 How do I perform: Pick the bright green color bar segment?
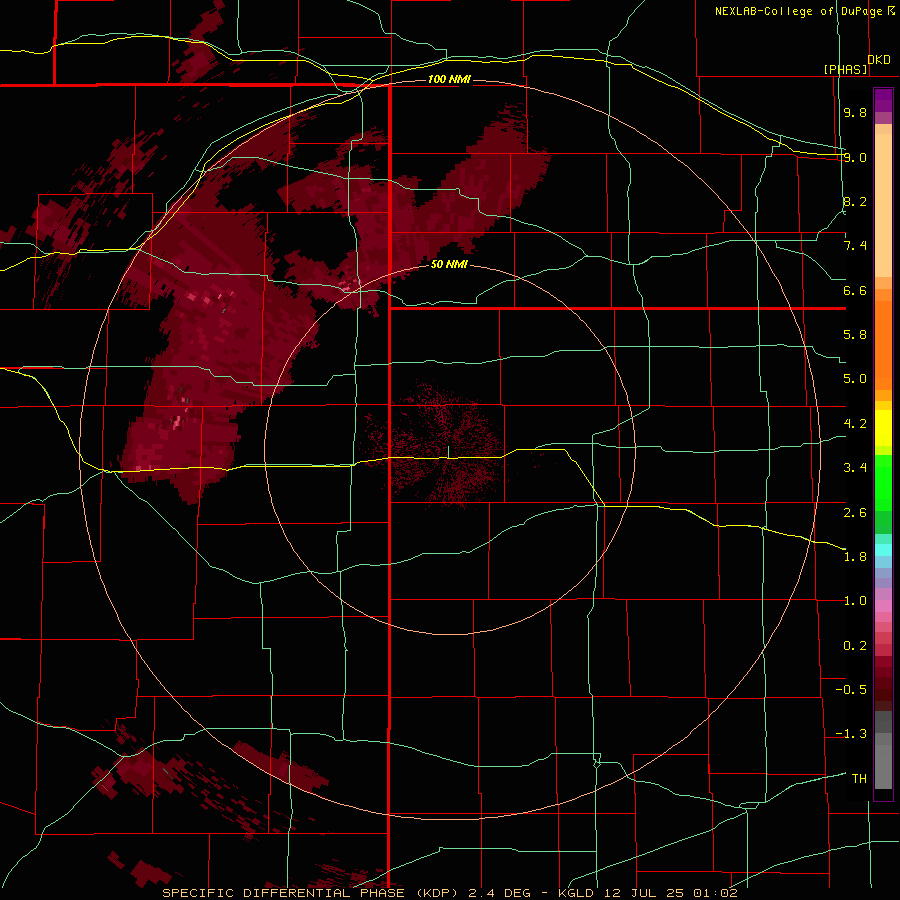click(883, 483)
